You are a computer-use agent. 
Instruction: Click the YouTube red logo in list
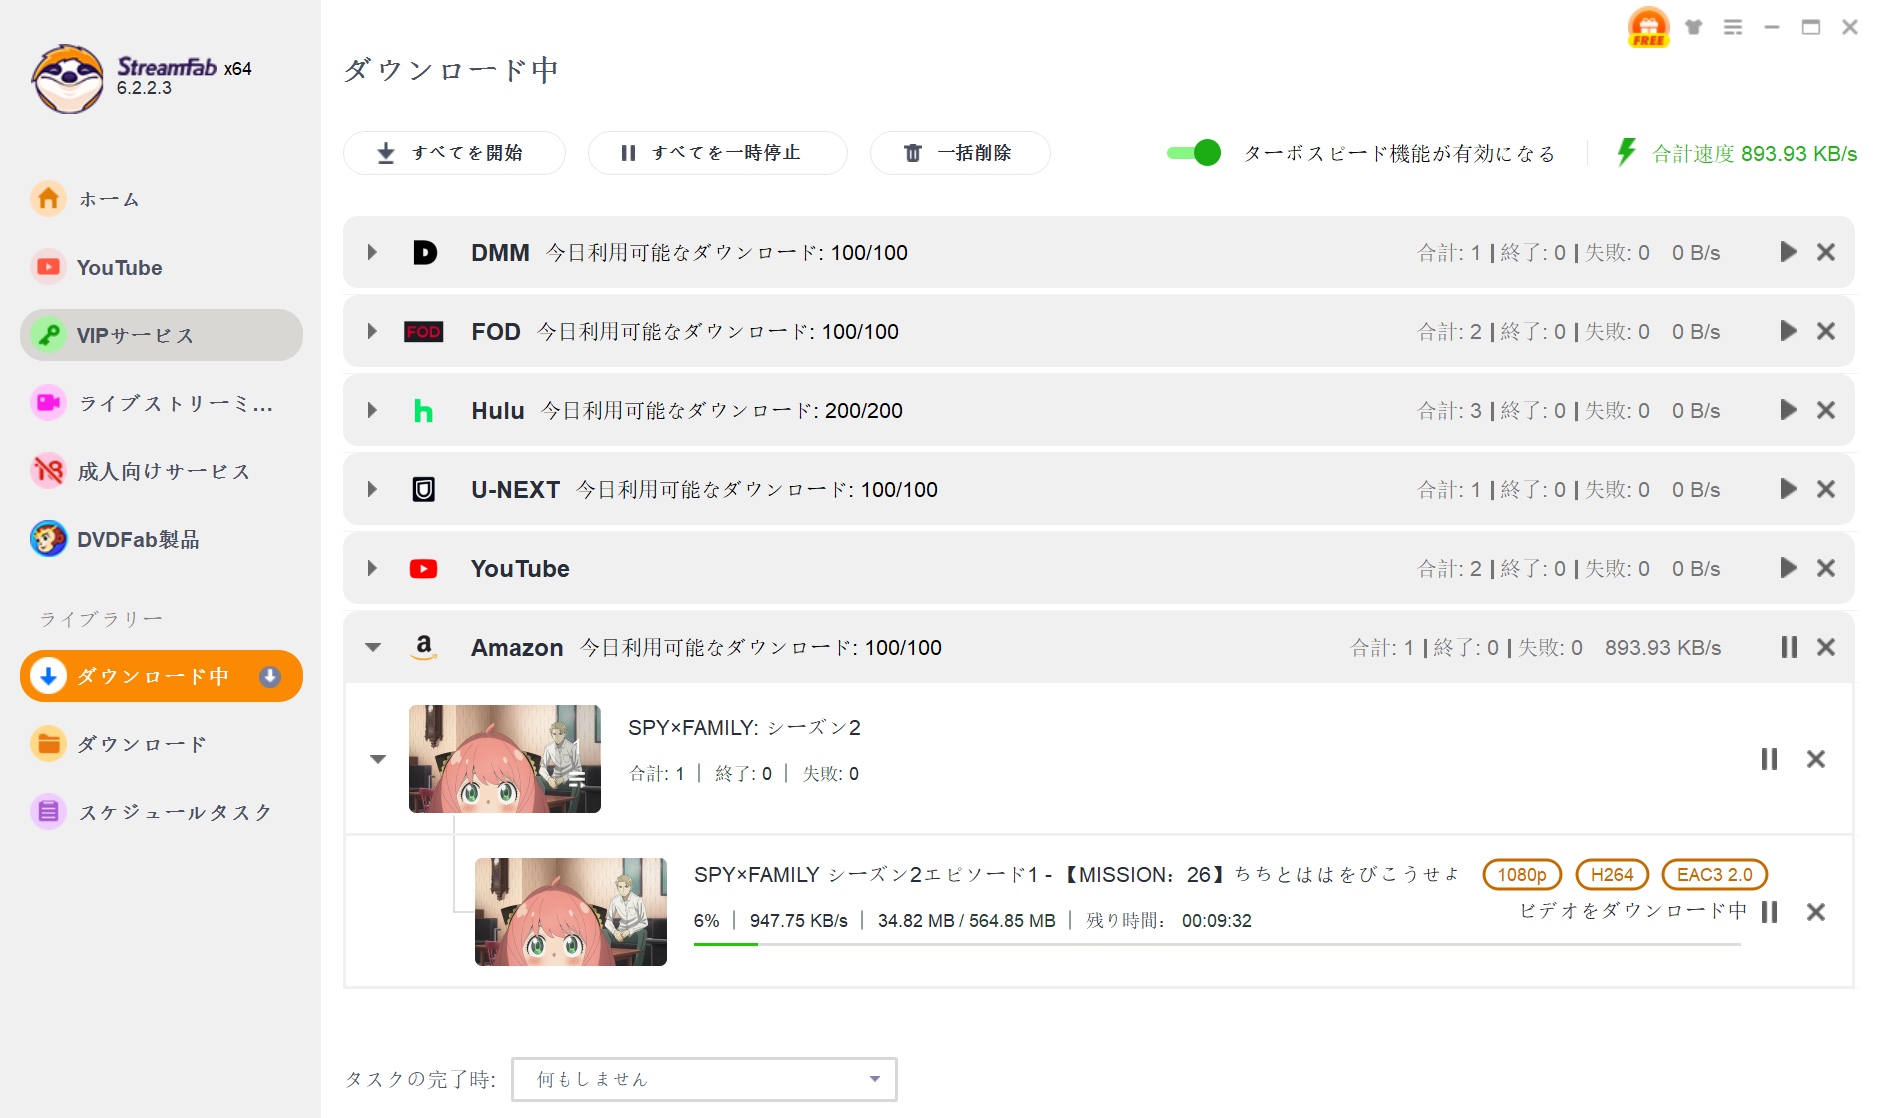(x=423, y=568)
